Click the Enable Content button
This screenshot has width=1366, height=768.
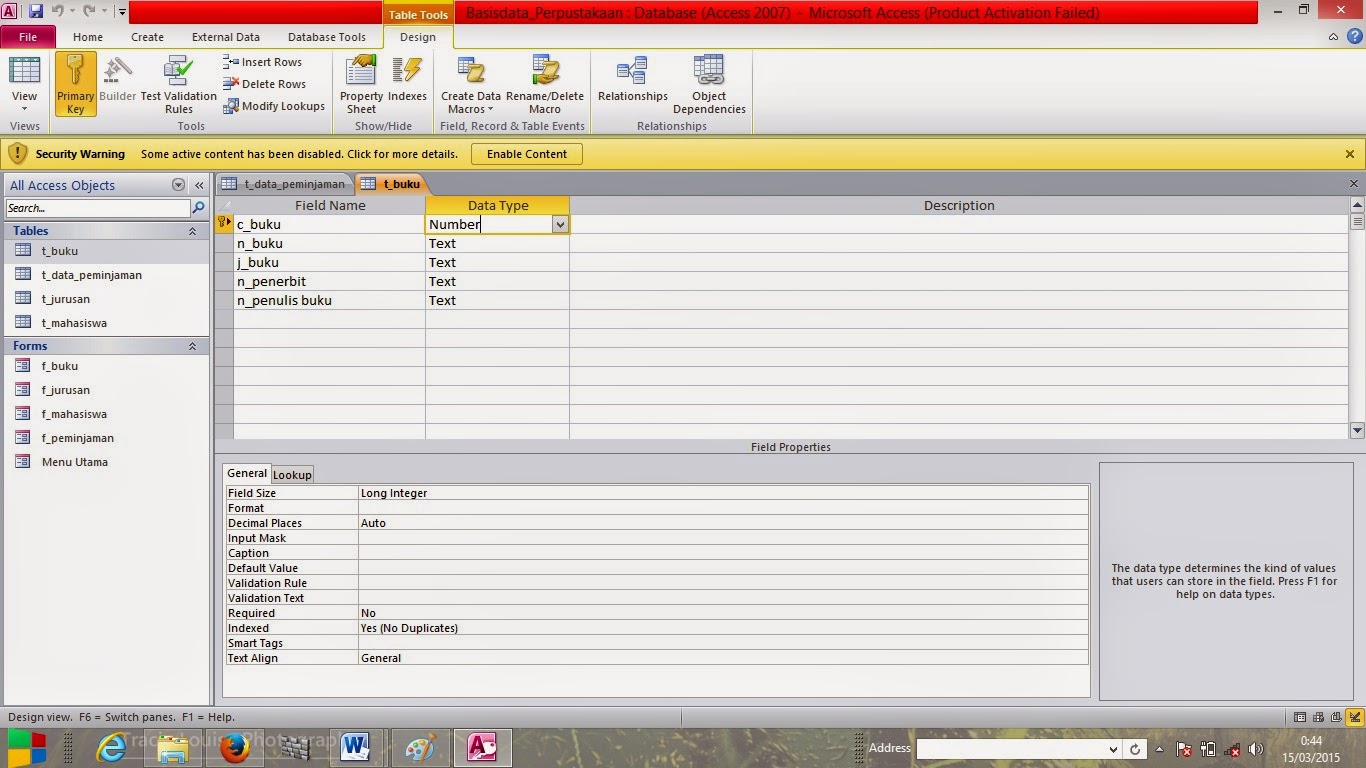(x=526, y=154)
